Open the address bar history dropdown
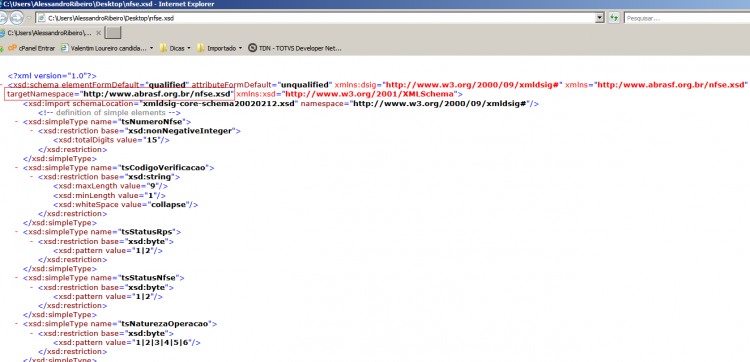 point(600,18)
